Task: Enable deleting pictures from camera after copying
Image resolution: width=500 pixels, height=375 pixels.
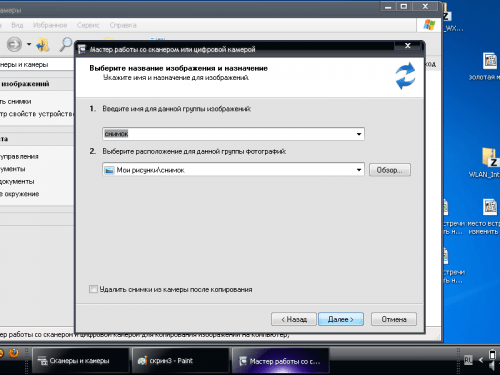Action: click(x=93, y=289)
